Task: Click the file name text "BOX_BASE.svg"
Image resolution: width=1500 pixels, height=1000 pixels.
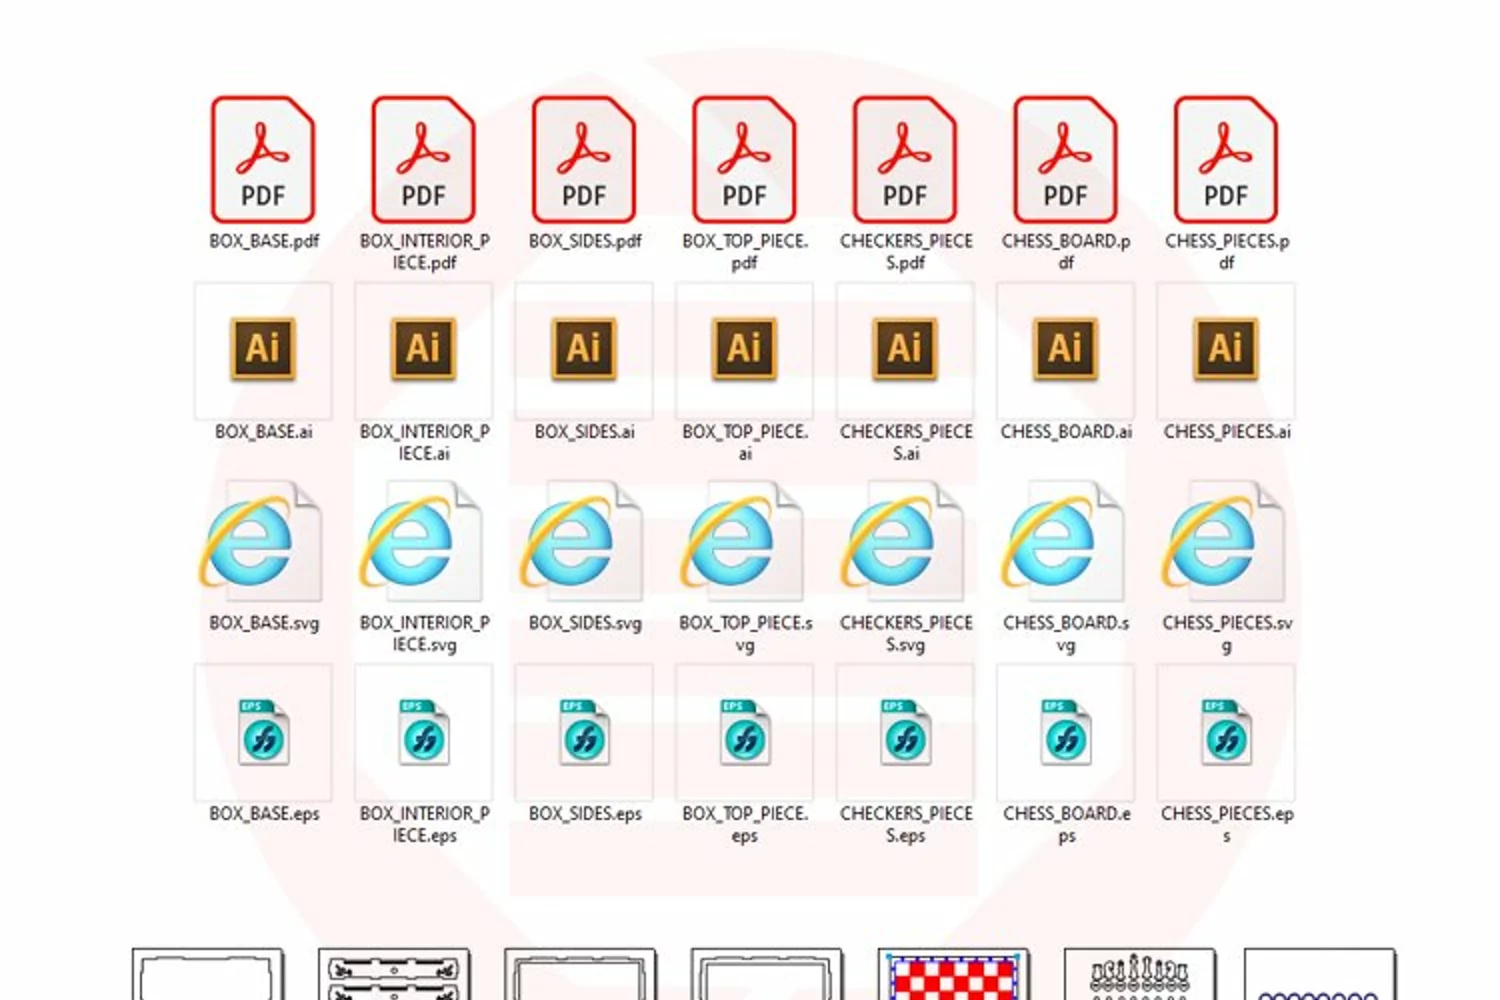Action: click(264, 623)
